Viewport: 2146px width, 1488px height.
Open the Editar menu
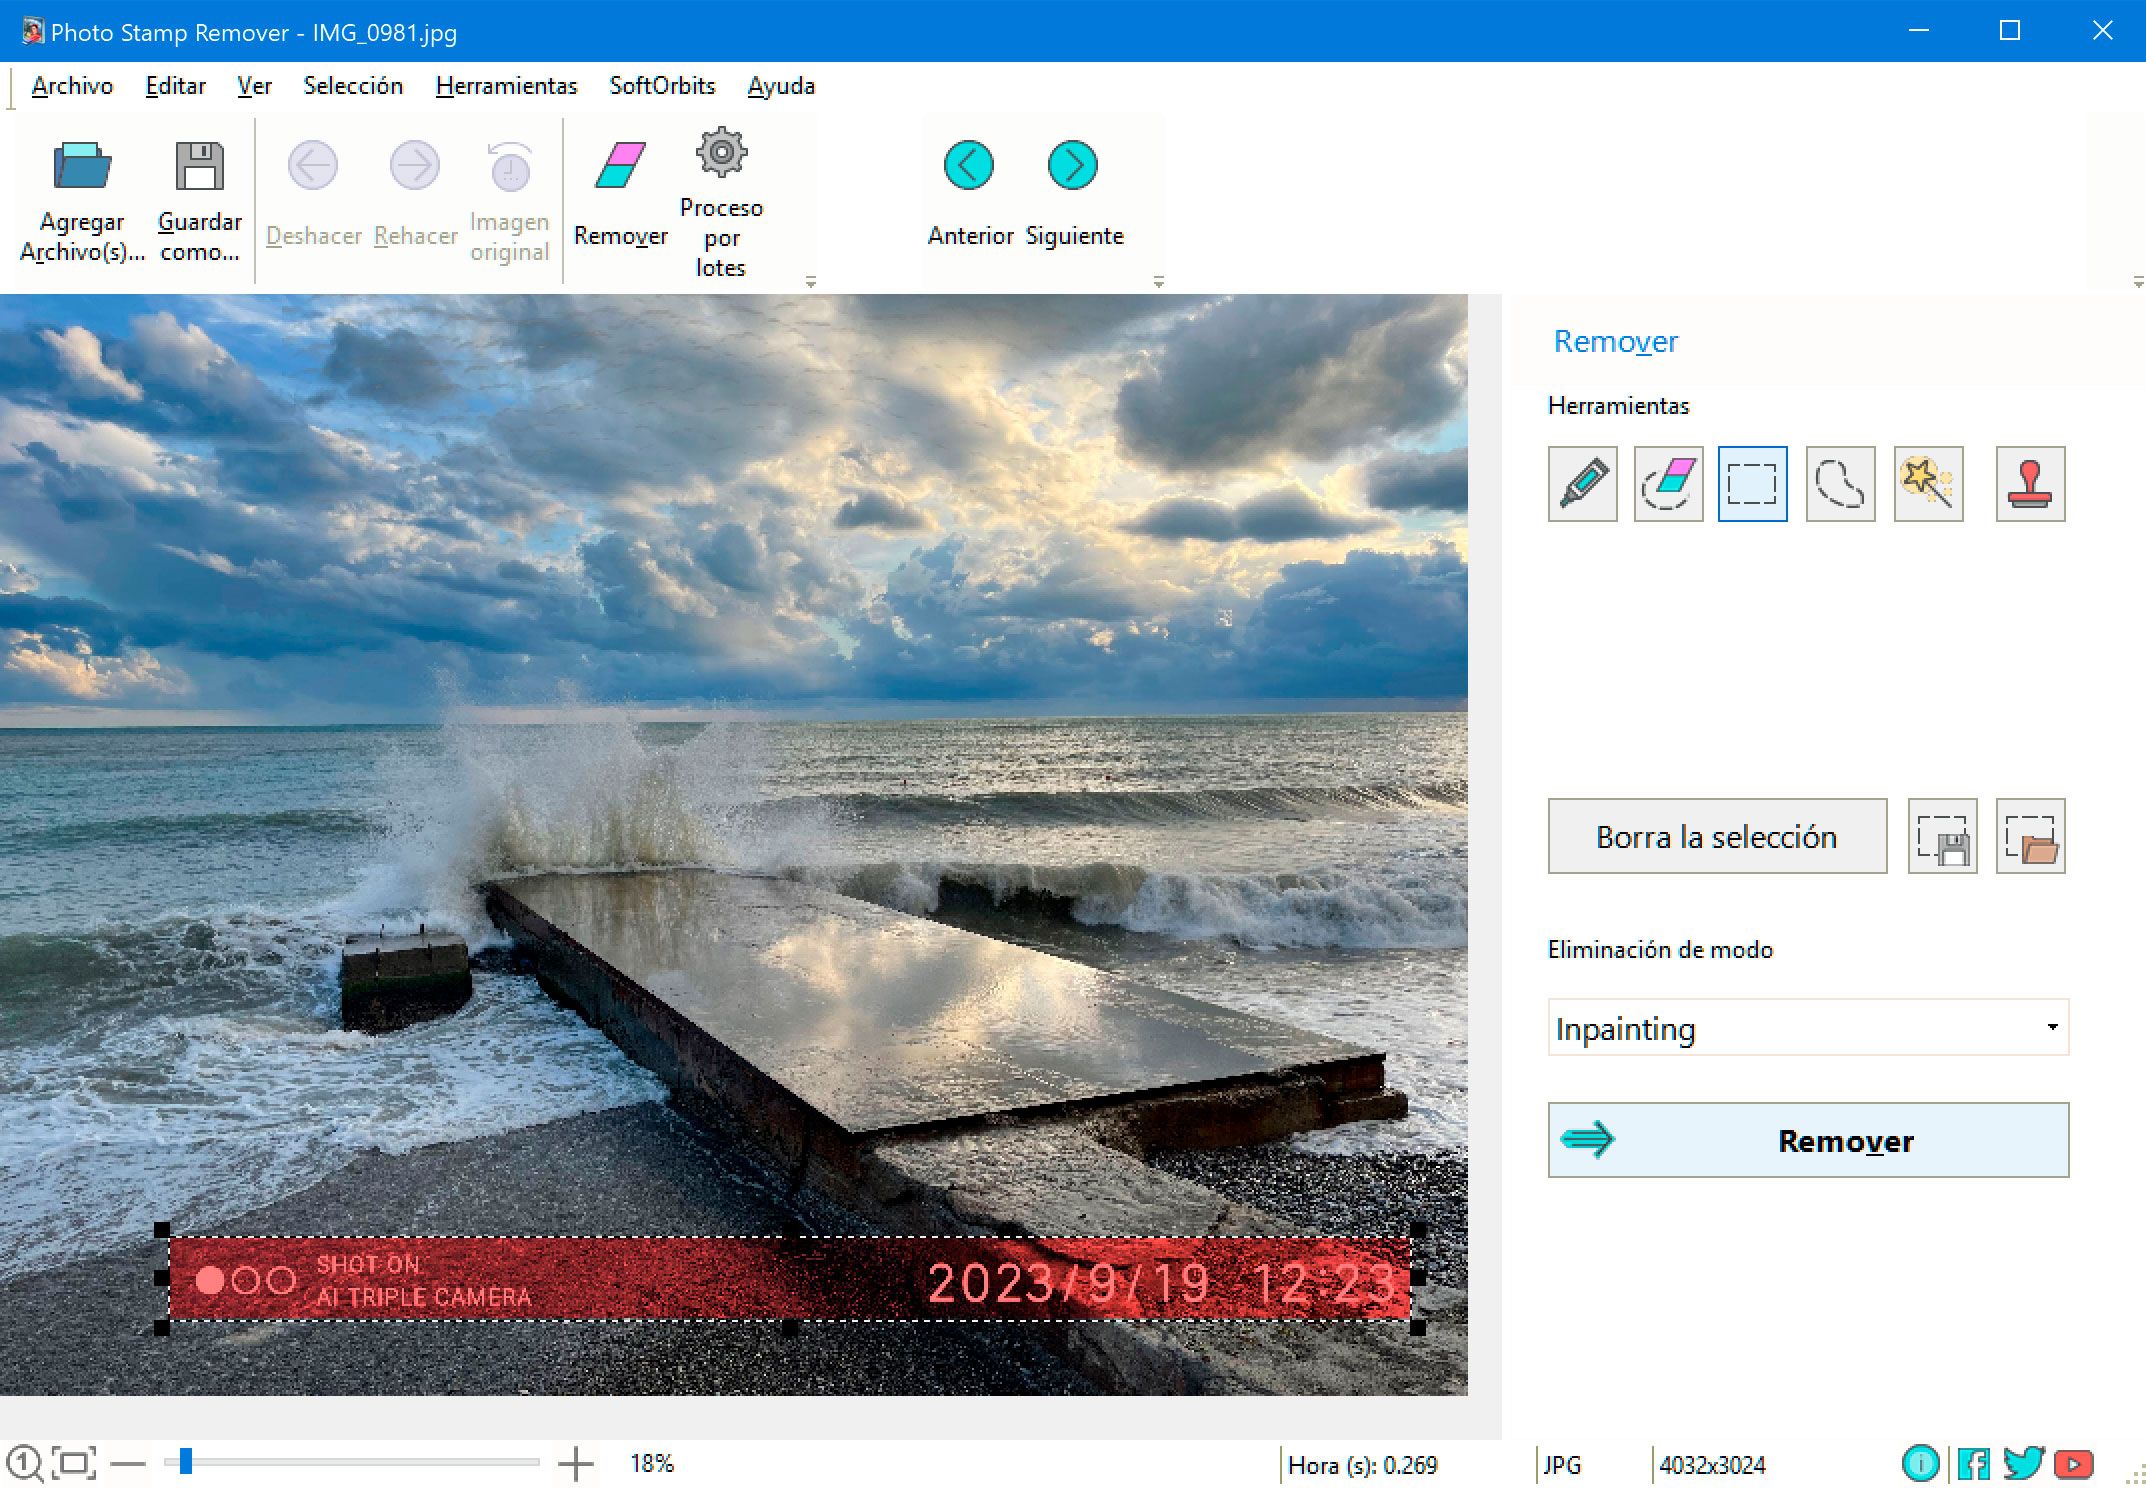pyautogui.click(x=176, y=86)
